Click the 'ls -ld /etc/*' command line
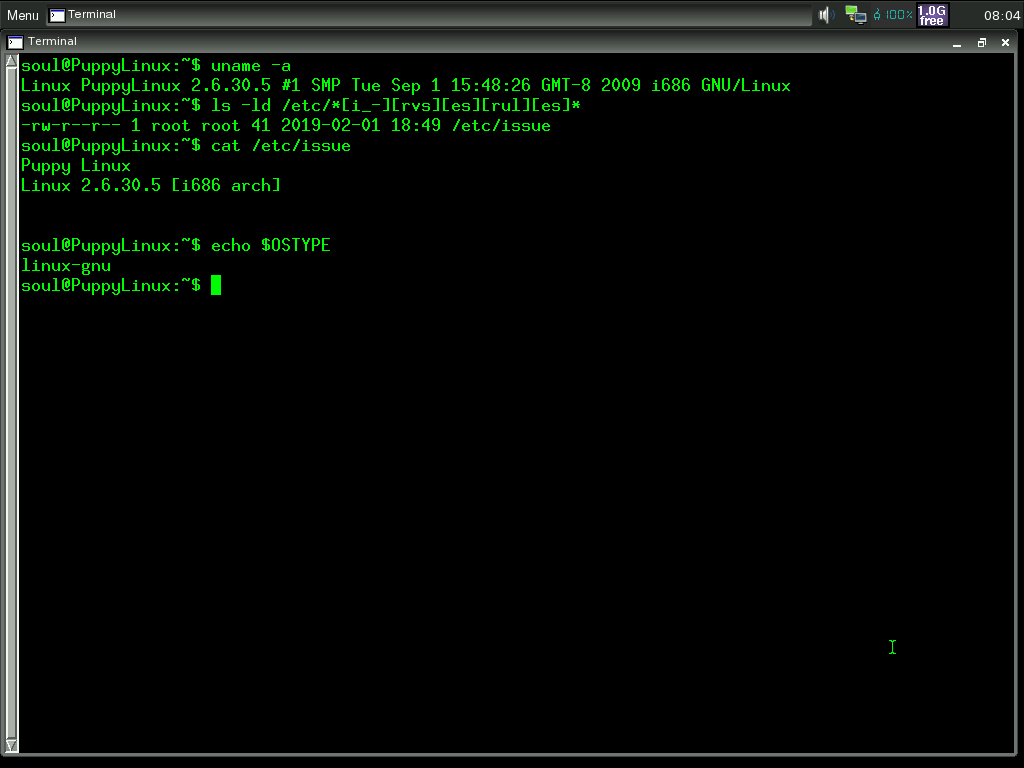The width and height of the screenshot is (1024, 768). pos(301,106)
